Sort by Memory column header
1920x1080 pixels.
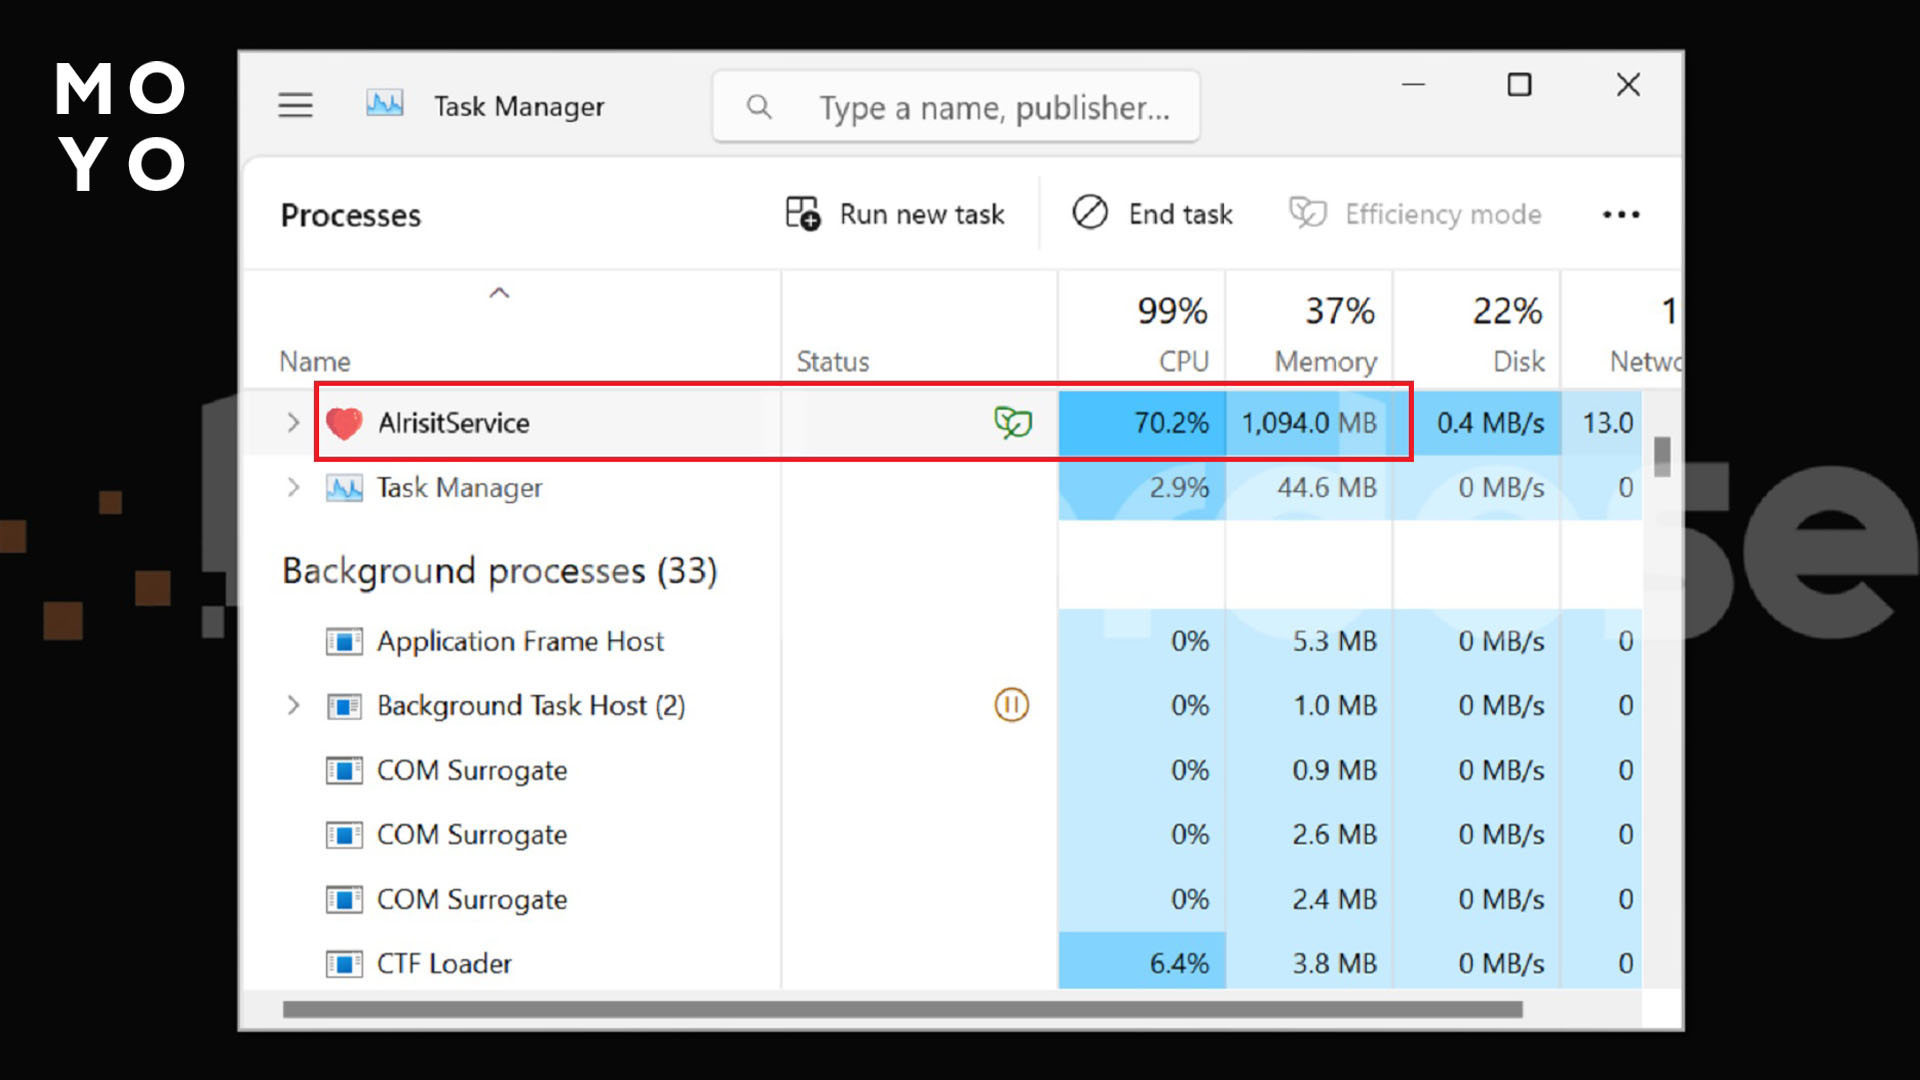(1326, 335)
